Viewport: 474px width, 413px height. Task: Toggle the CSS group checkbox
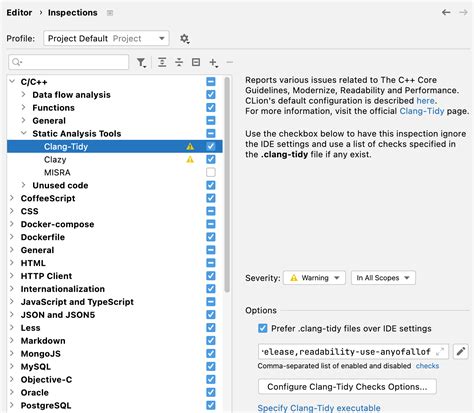211,211
